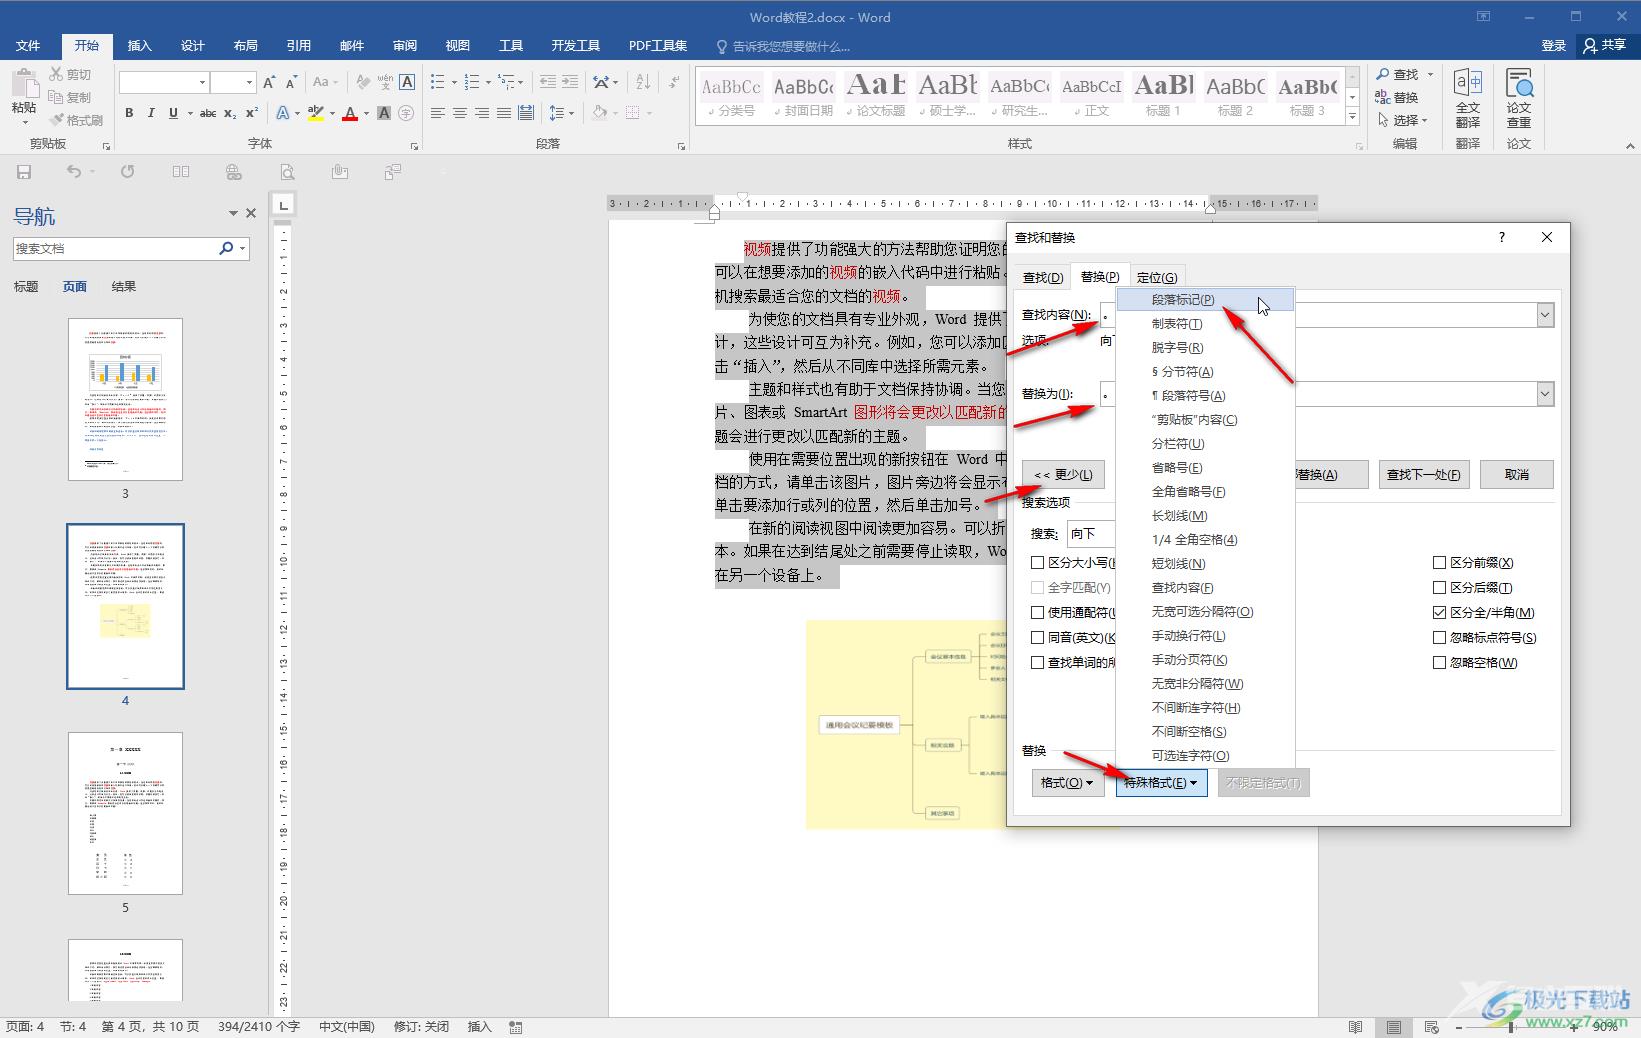Screen dimensions: 1641x1038
Task: Expand the styles gallery more arrow
Action: 1352,117
